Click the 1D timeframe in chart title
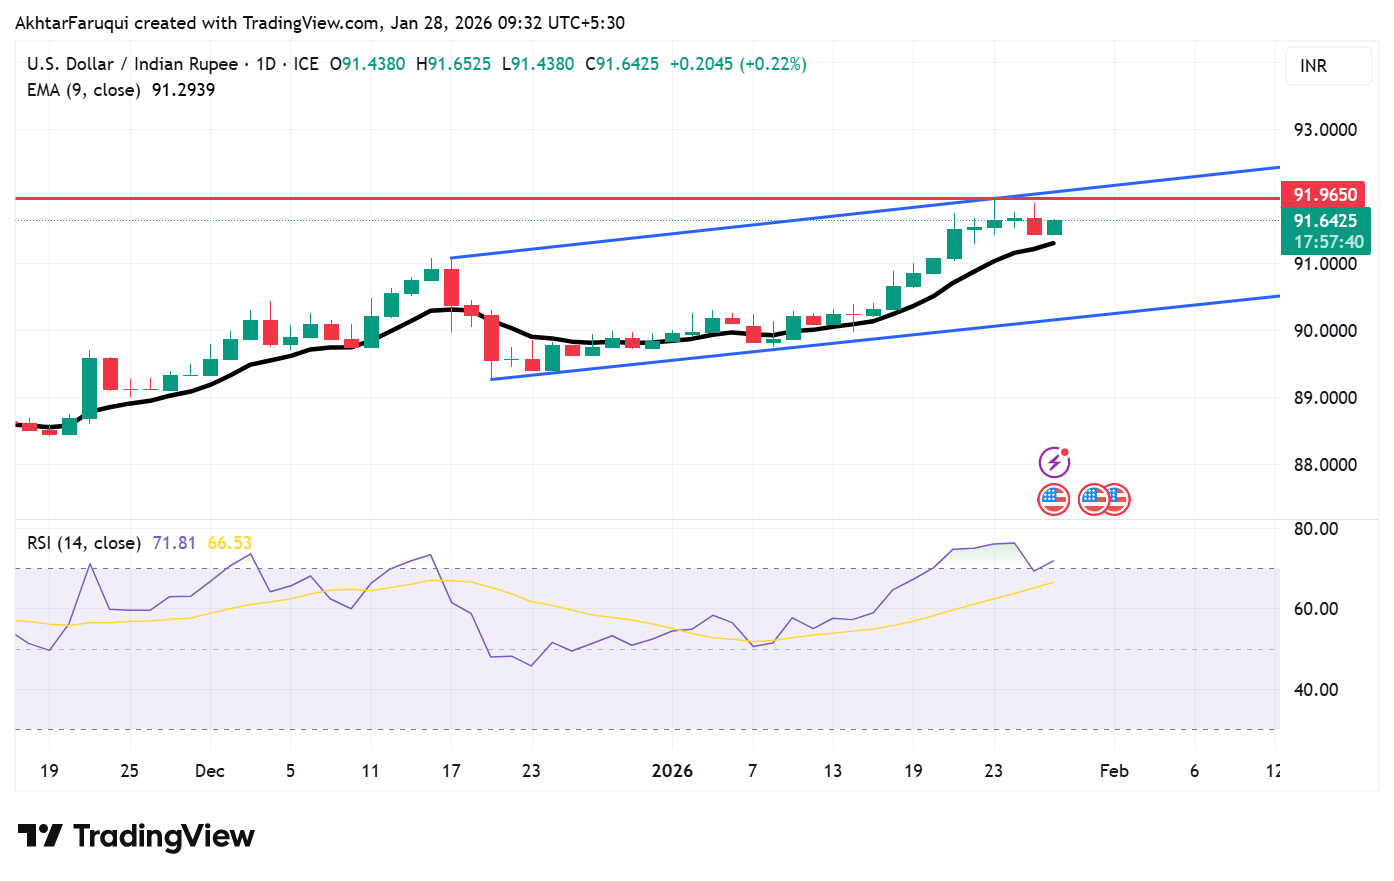The height and width of the screenshot is (881, 1394). pyautogui.click(x=265, y=64)
